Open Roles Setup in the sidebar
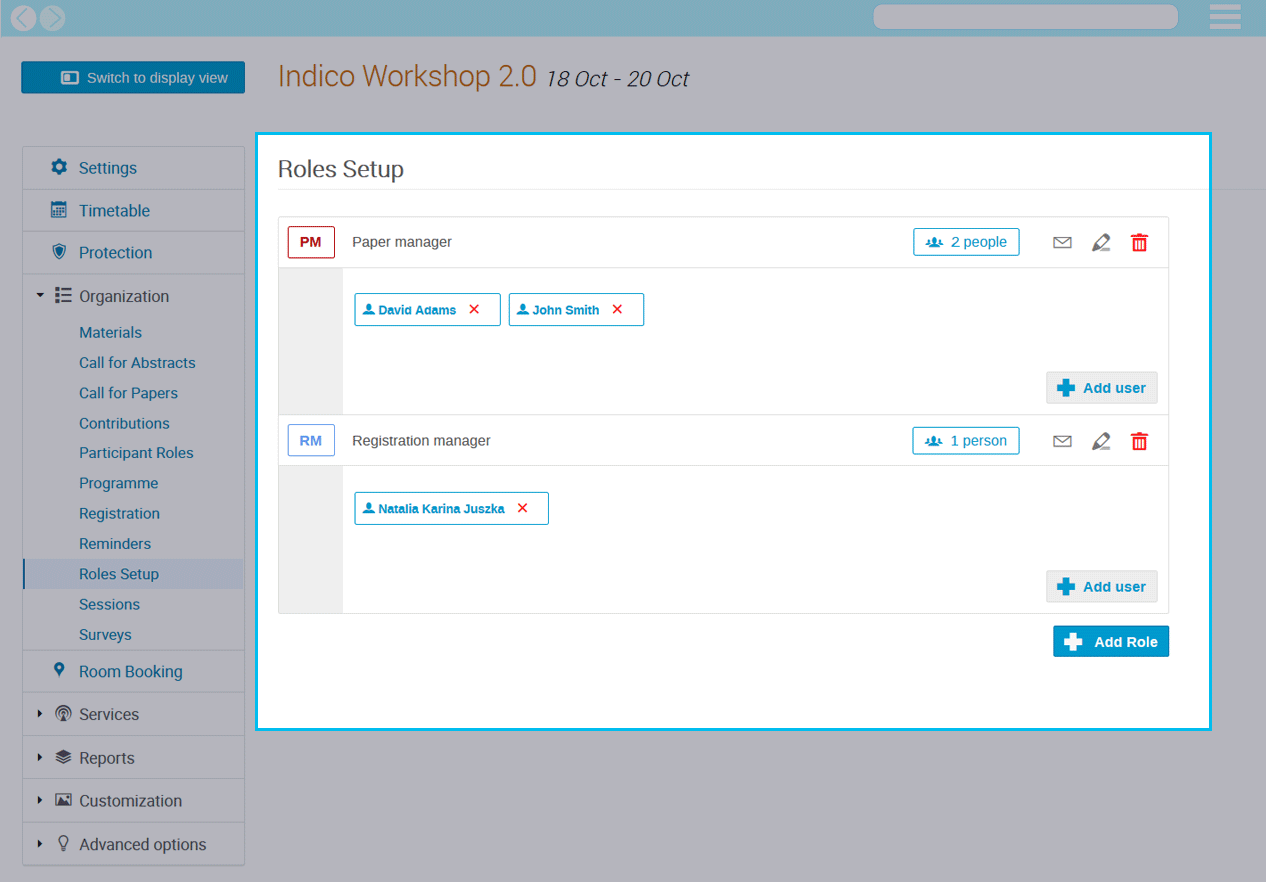 point(119,573)
